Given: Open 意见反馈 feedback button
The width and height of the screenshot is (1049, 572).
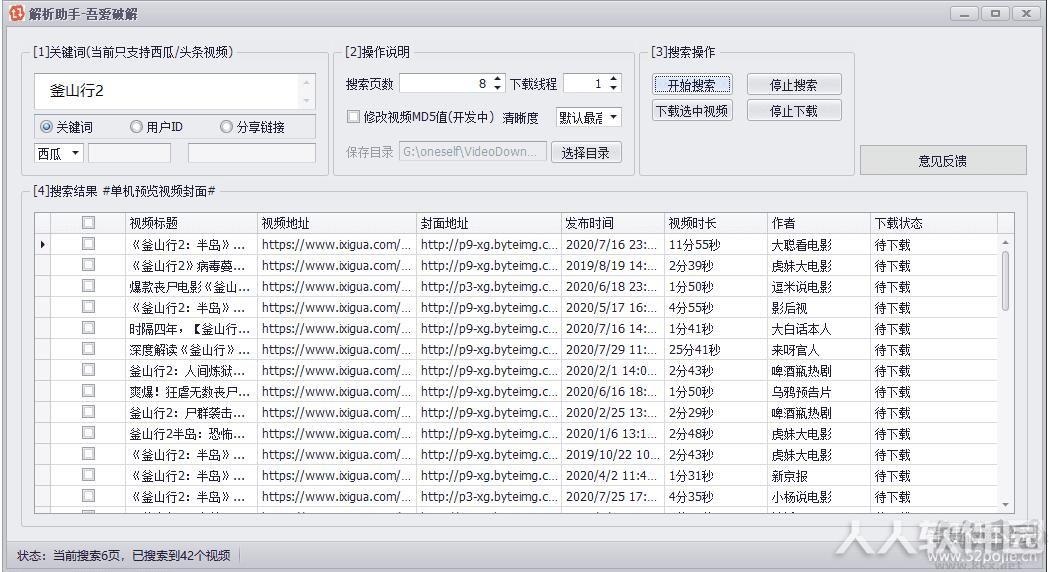Looking at the screenshot, I should point(943,161).
